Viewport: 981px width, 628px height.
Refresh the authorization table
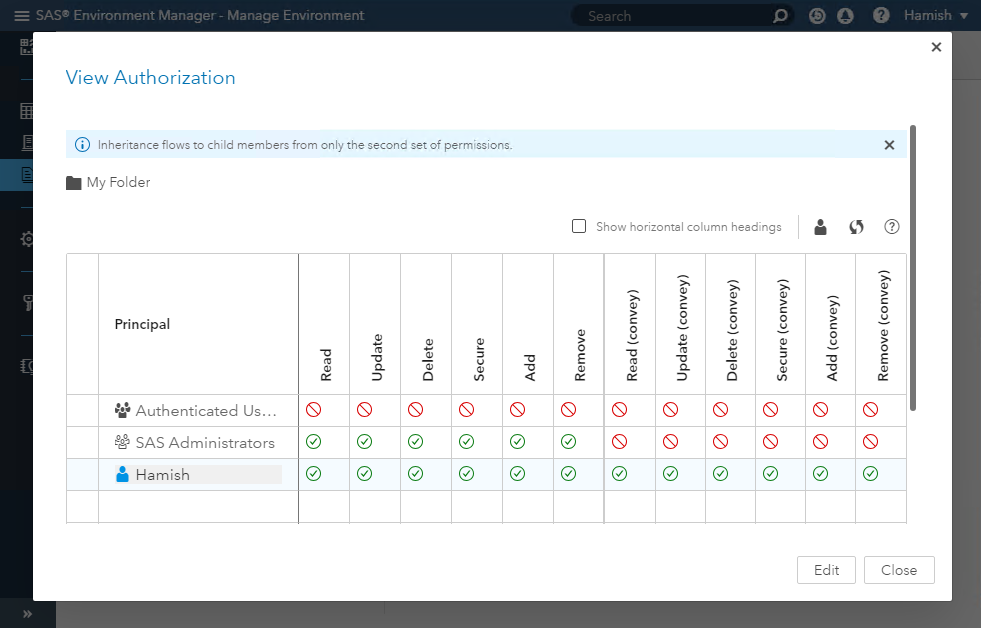[856, 227]
